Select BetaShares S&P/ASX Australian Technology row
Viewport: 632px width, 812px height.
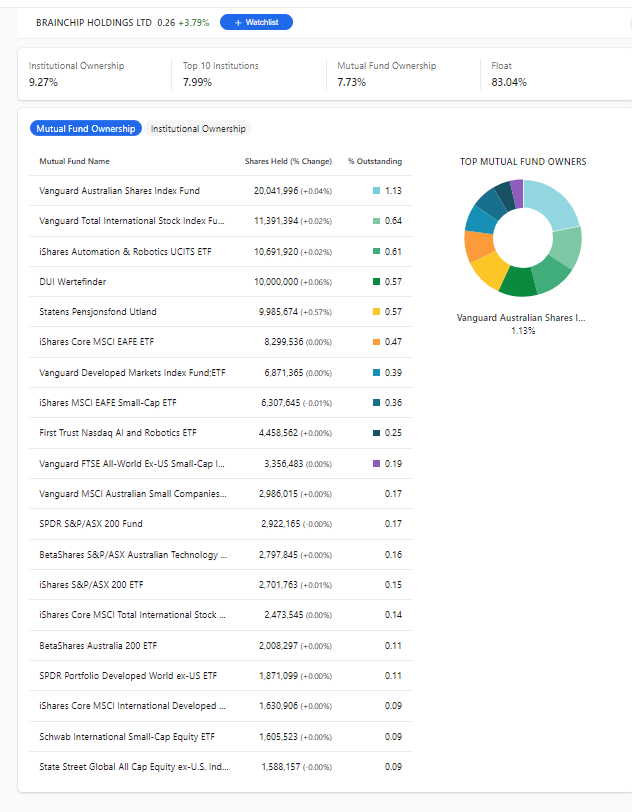(221, 555)
